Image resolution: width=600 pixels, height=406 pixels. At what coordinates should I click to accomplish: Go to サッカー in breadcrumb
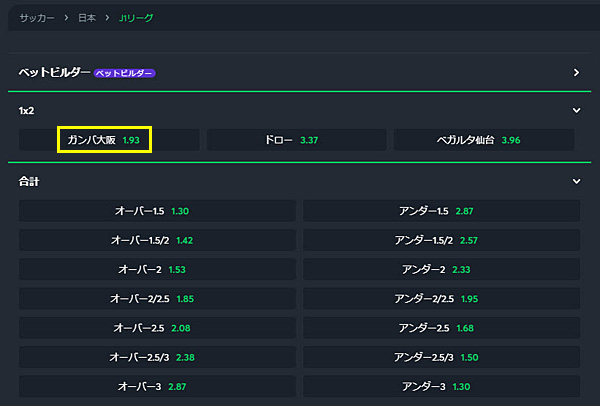pyautogui.click(x=37, y=19)
